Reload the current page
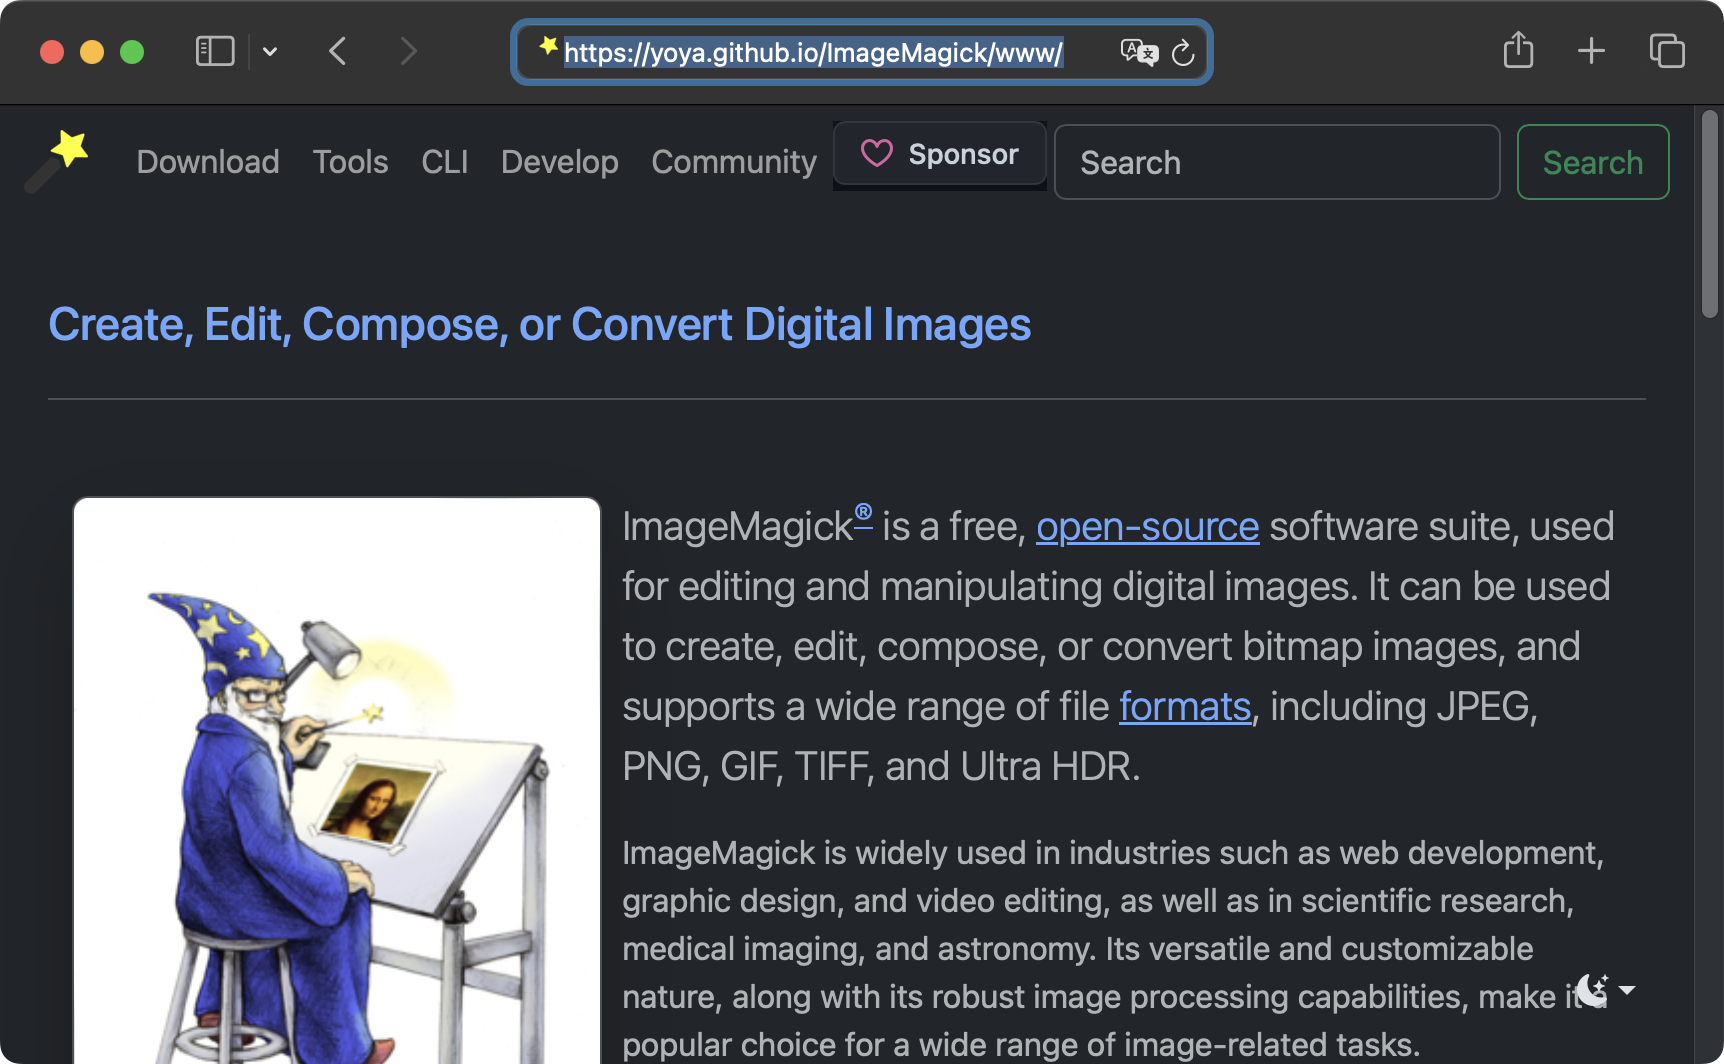The width and height of the screenshot is (1724, 1064). point(1183,52)
